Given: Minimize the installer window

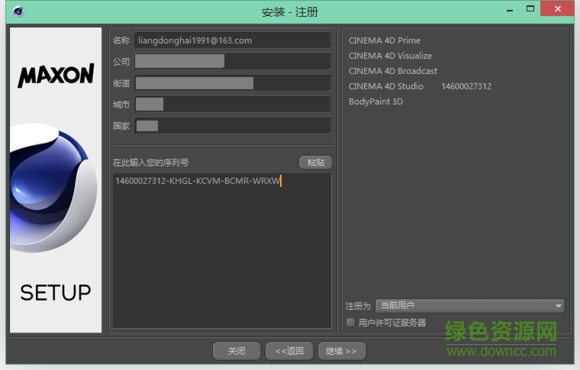Looking at the screenshot, I should coord(510,10).
